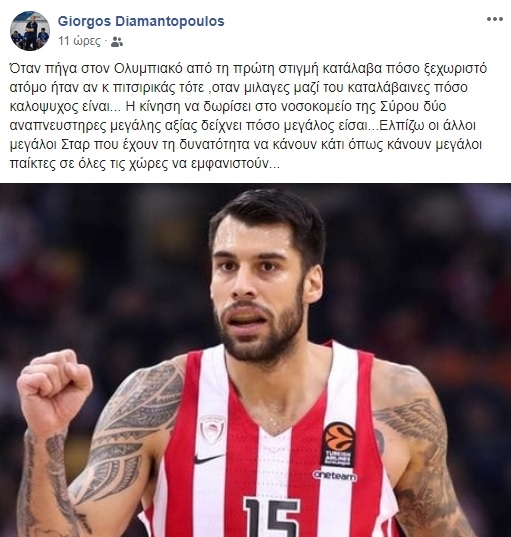511x537 pixels.
Task: Open the post via the 11 ώρες timestamp
Action: [x=79, y=41]
